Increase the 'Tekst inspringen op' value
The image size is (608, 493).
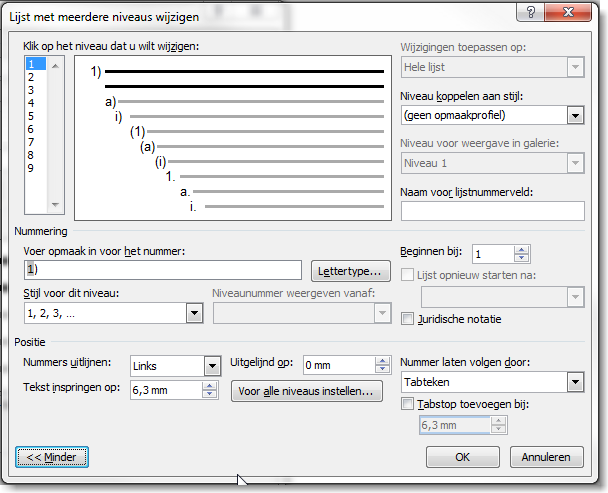click(210, 386)
